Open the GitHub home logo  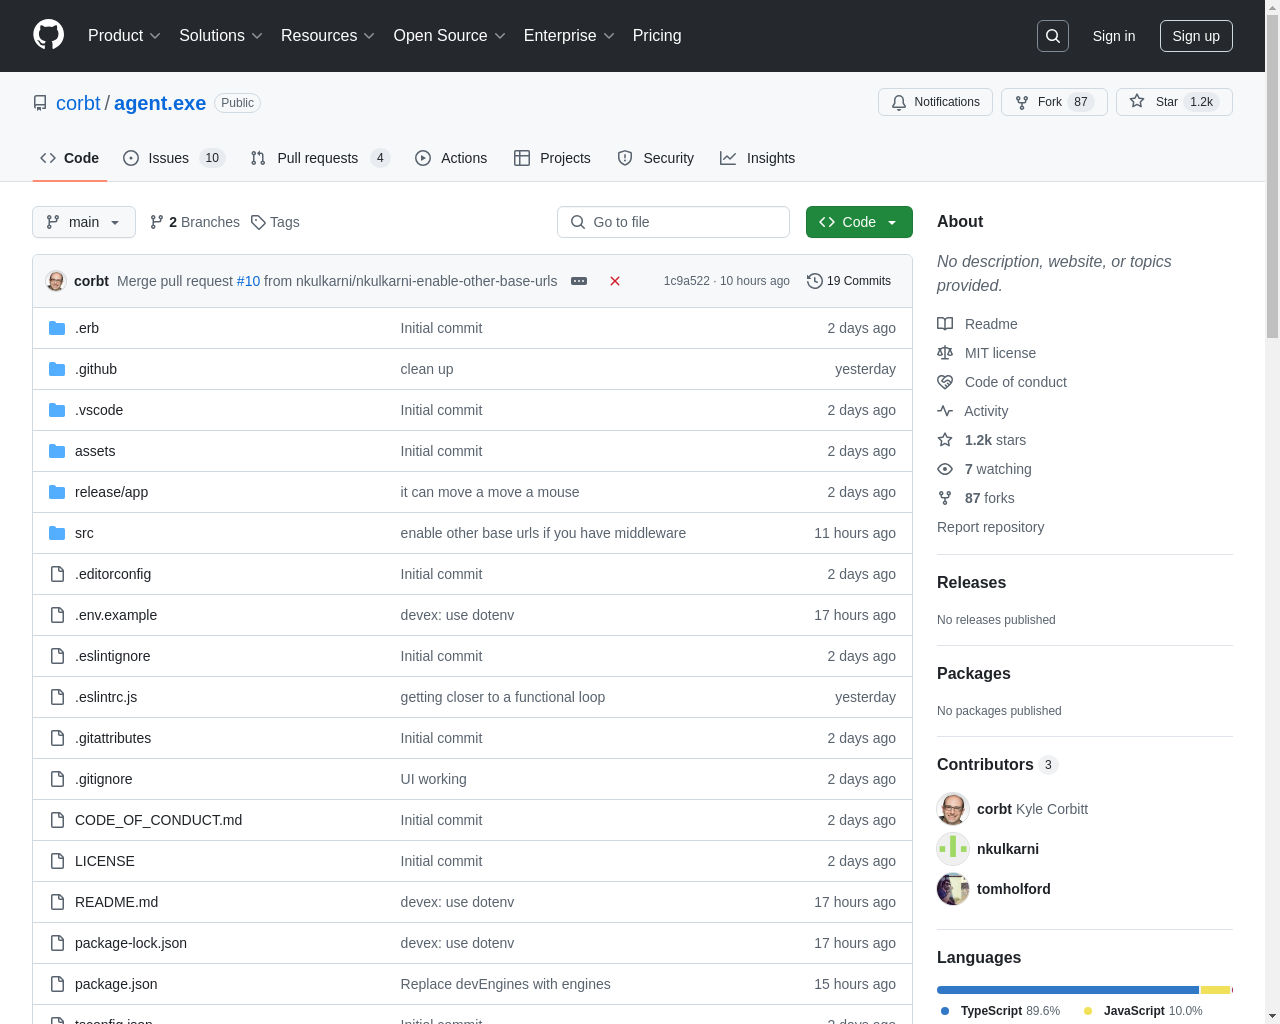pos(48,35)
